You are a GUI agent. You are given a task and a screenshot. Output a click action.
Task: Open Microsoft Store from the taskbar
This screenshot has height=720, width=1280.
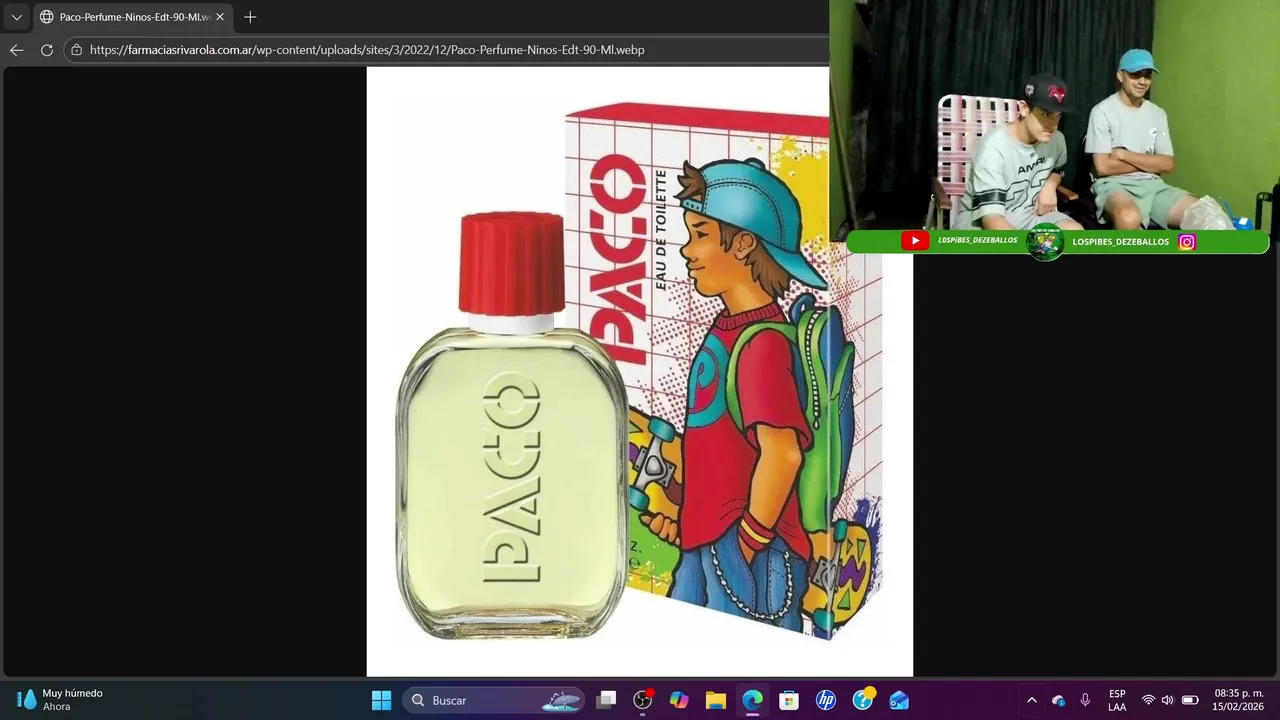pos(789,700)
